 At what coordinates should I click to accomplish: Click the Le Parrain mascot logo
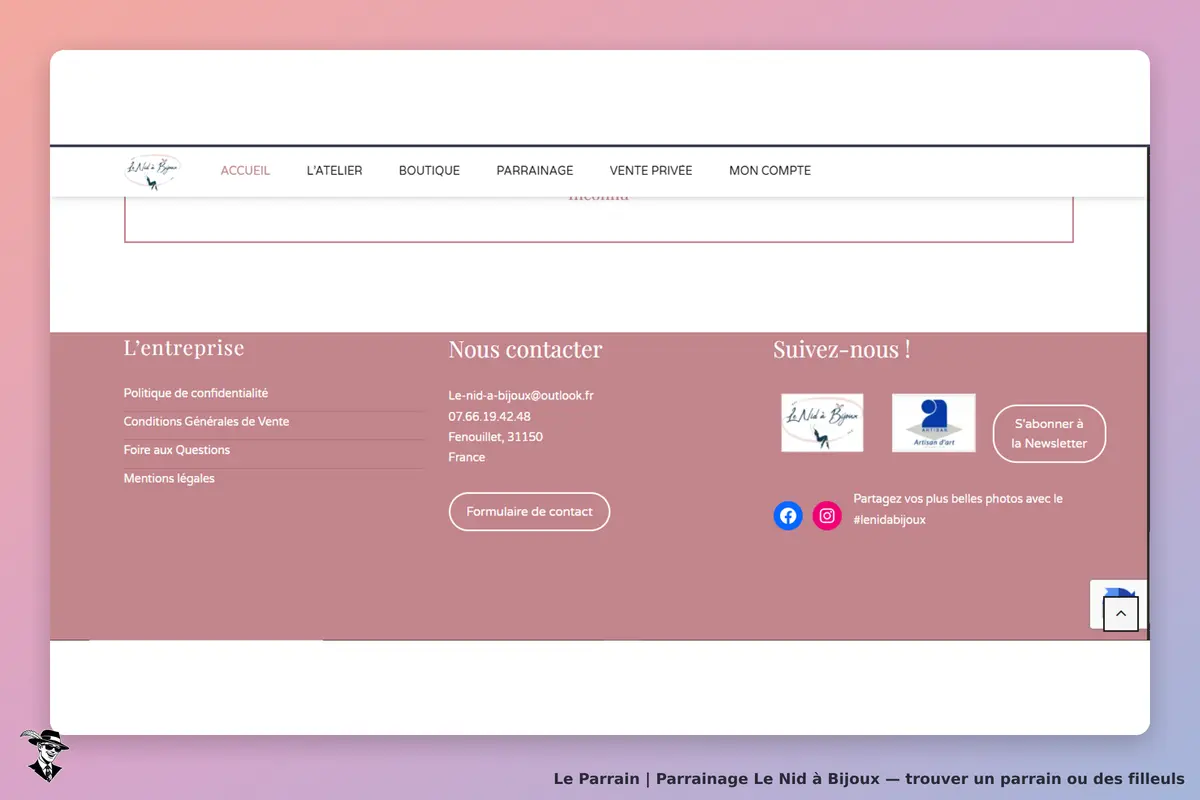click(44, 755)
